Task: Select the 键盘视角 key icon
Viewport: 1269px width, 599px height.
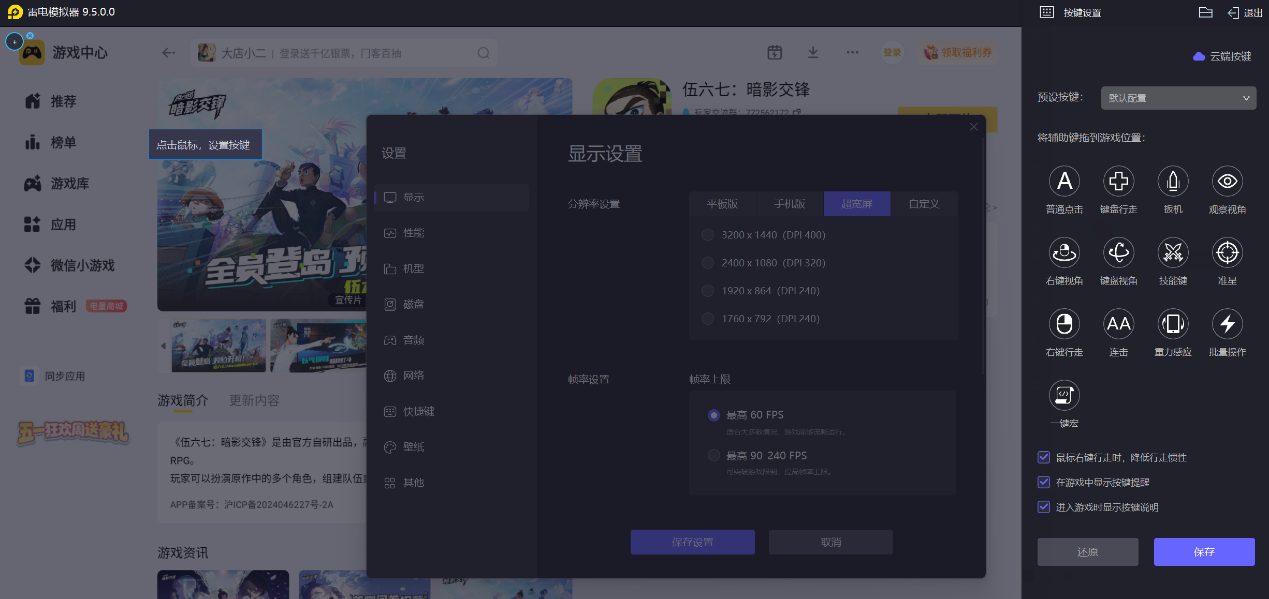Action: (1118, 252)
